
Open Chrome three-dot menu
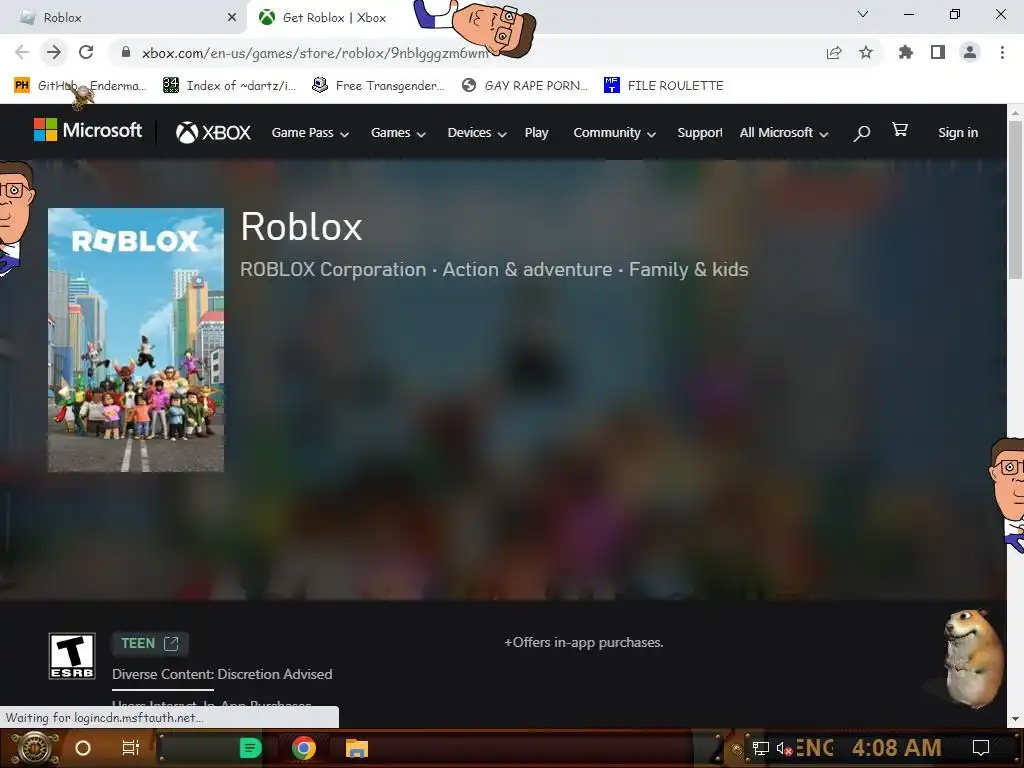pyautogui.click(x=1002, y=52)
